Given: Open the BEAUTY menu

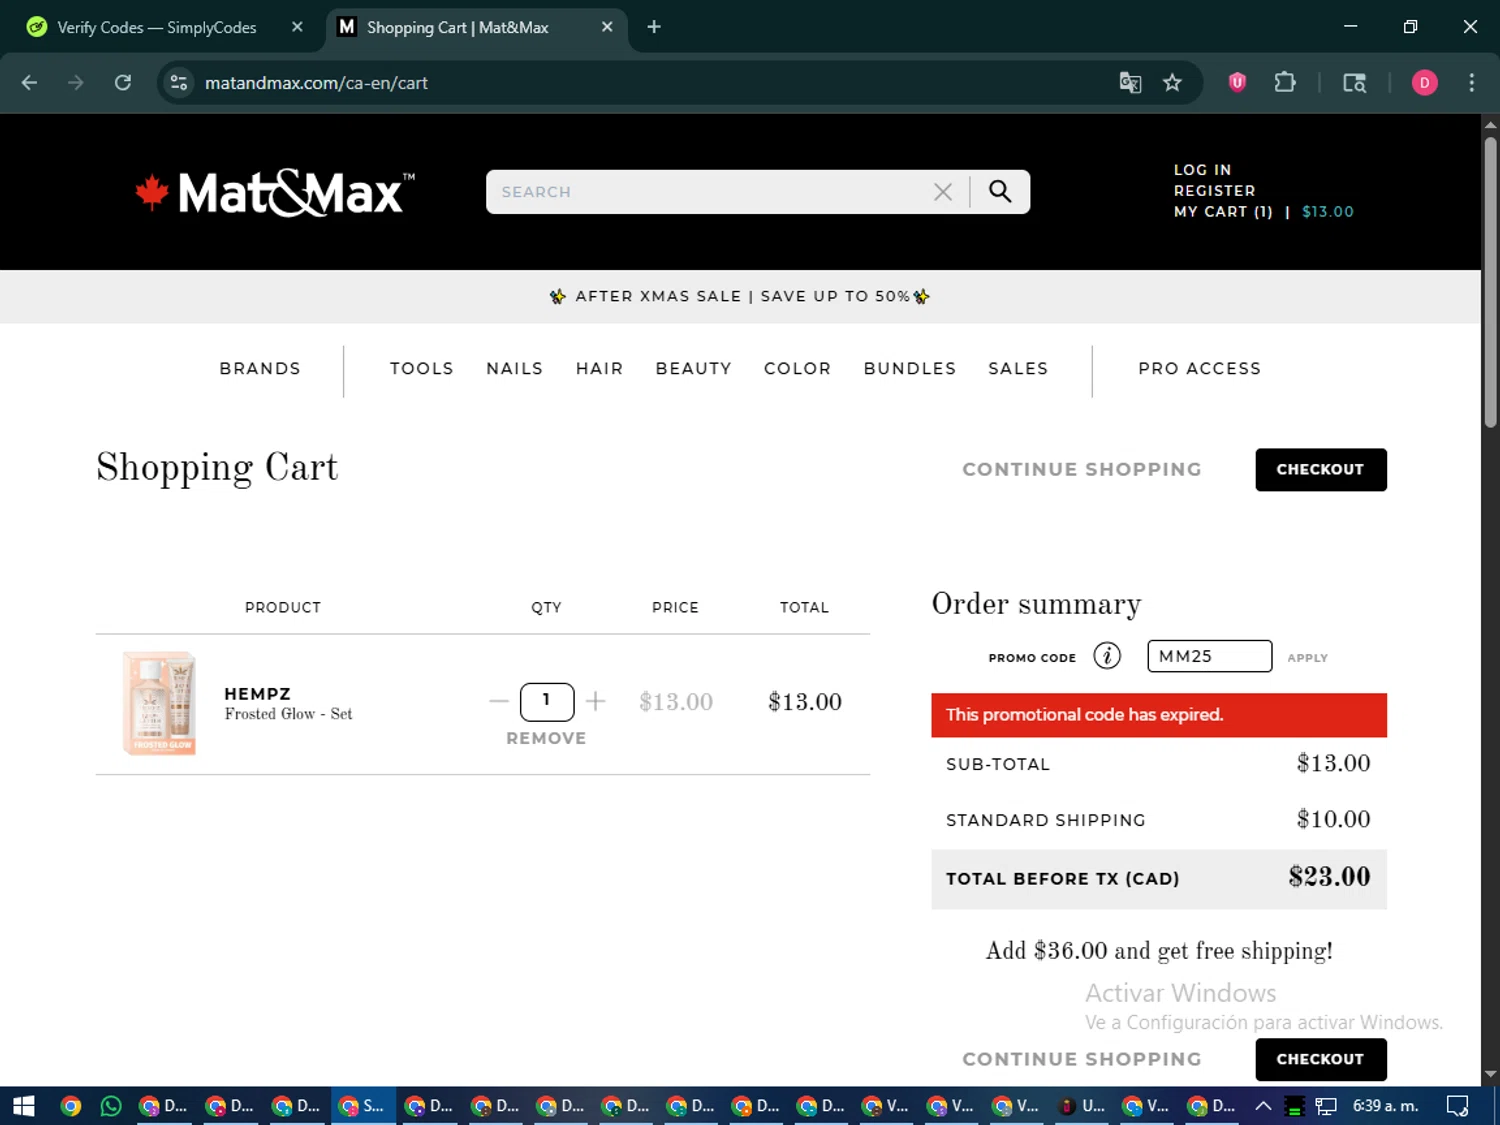Looking at the screenshot, I should click(694, 369).
